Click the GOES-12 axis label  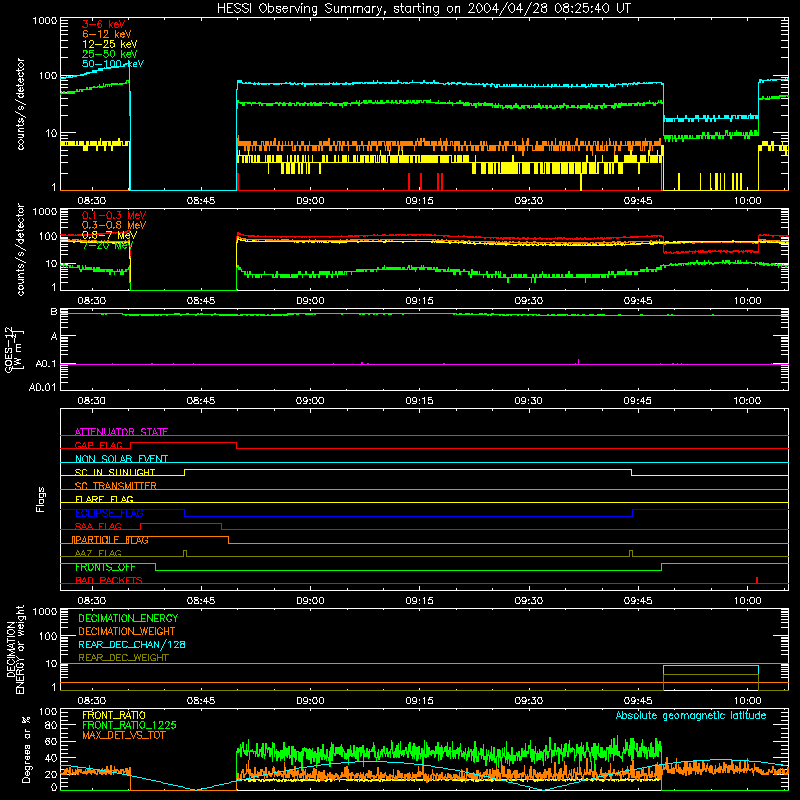pos(14,350)
